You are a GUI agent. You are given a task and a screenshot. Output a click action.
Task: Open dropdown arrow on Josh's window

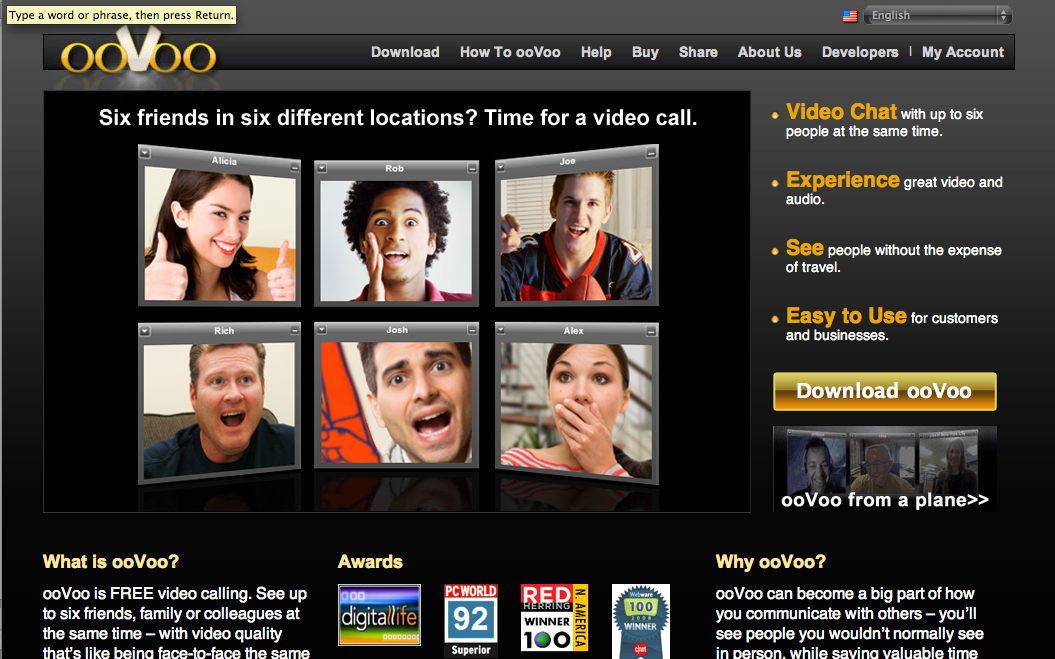point(322,329)
